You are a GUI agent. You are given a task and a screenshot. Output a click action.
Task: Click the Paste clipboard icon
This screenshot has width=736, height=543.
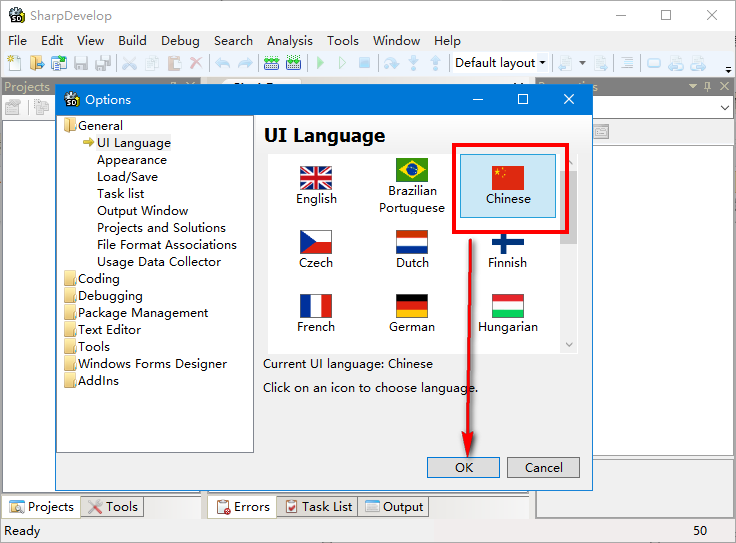174,62
